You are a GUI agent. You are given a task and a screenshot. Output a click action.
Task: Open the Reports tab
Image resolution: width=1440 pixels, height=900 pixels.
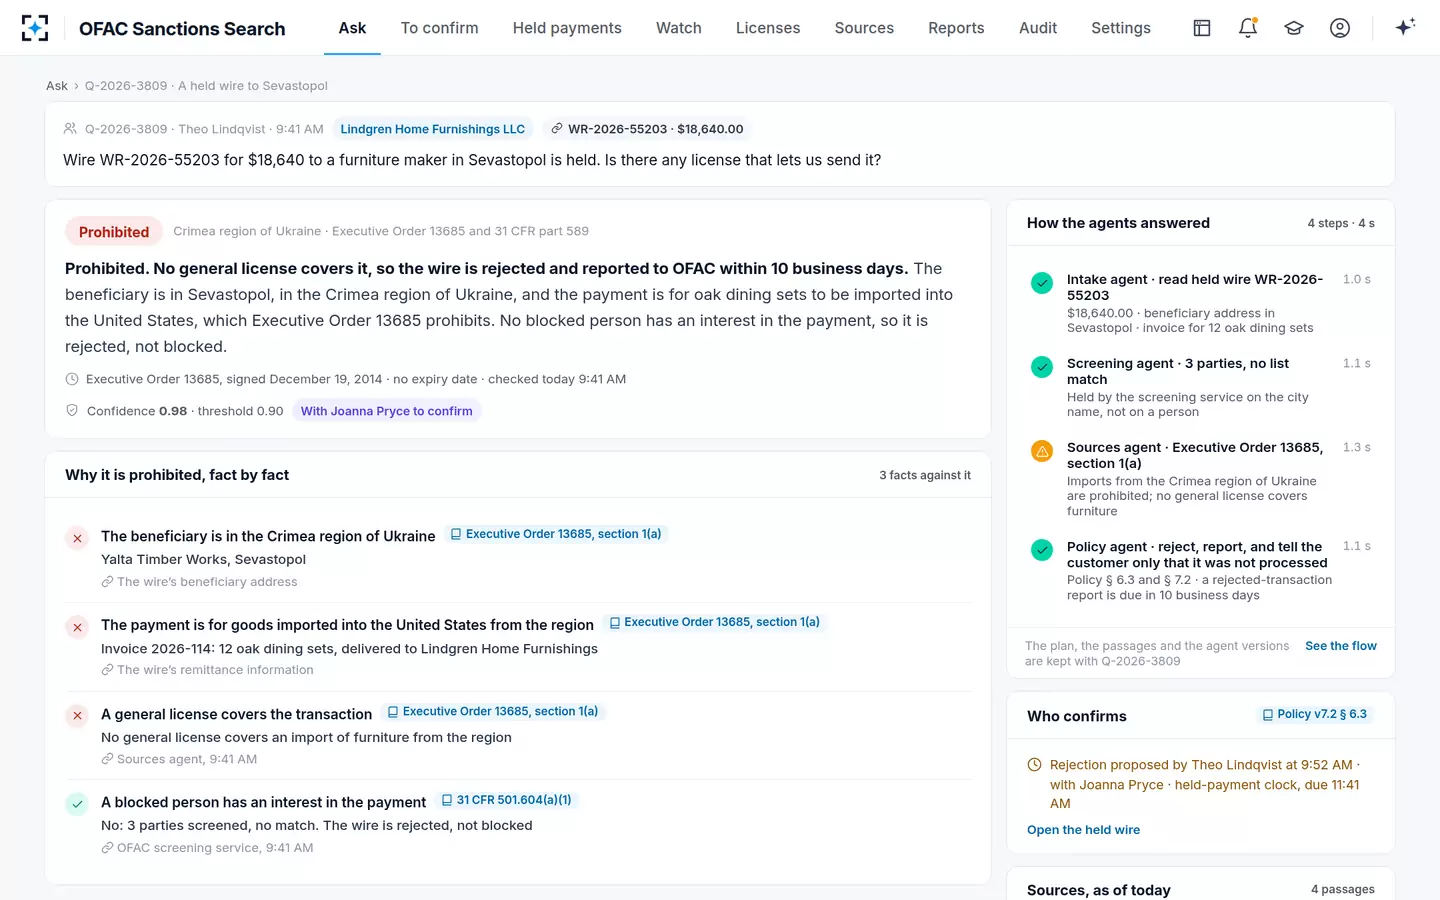point(956,28)
